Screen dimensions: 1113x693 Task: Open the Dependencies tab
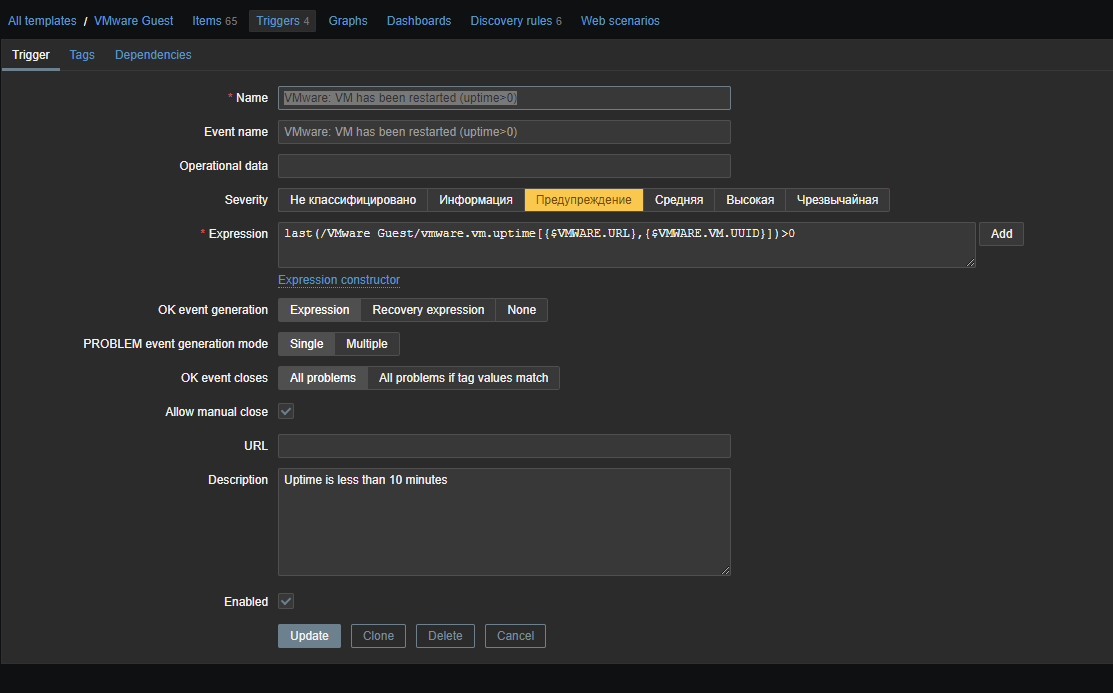pos(152,55)
